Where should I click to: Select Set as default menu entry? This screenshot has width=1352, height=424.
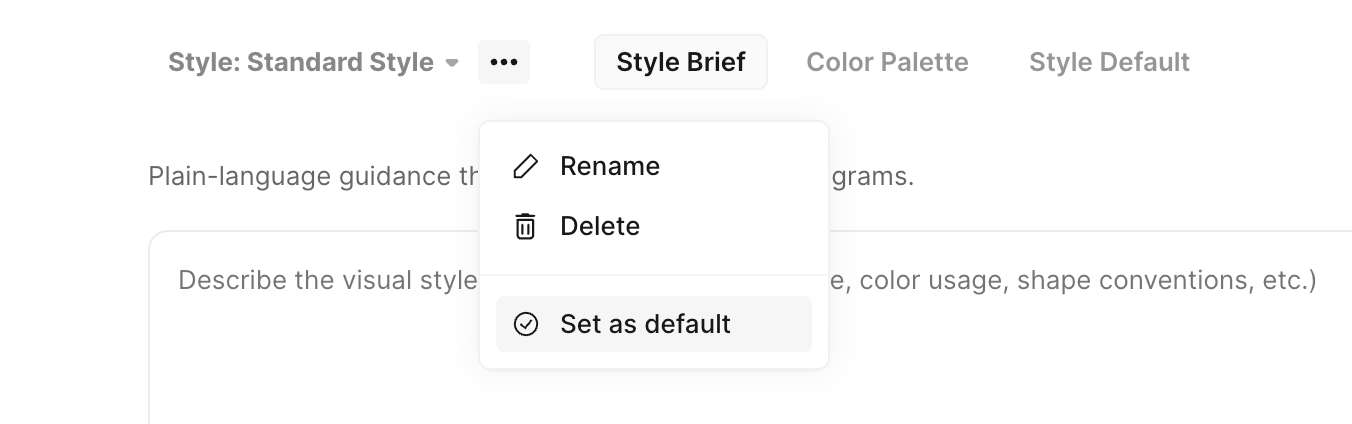[x=654, y=324]
